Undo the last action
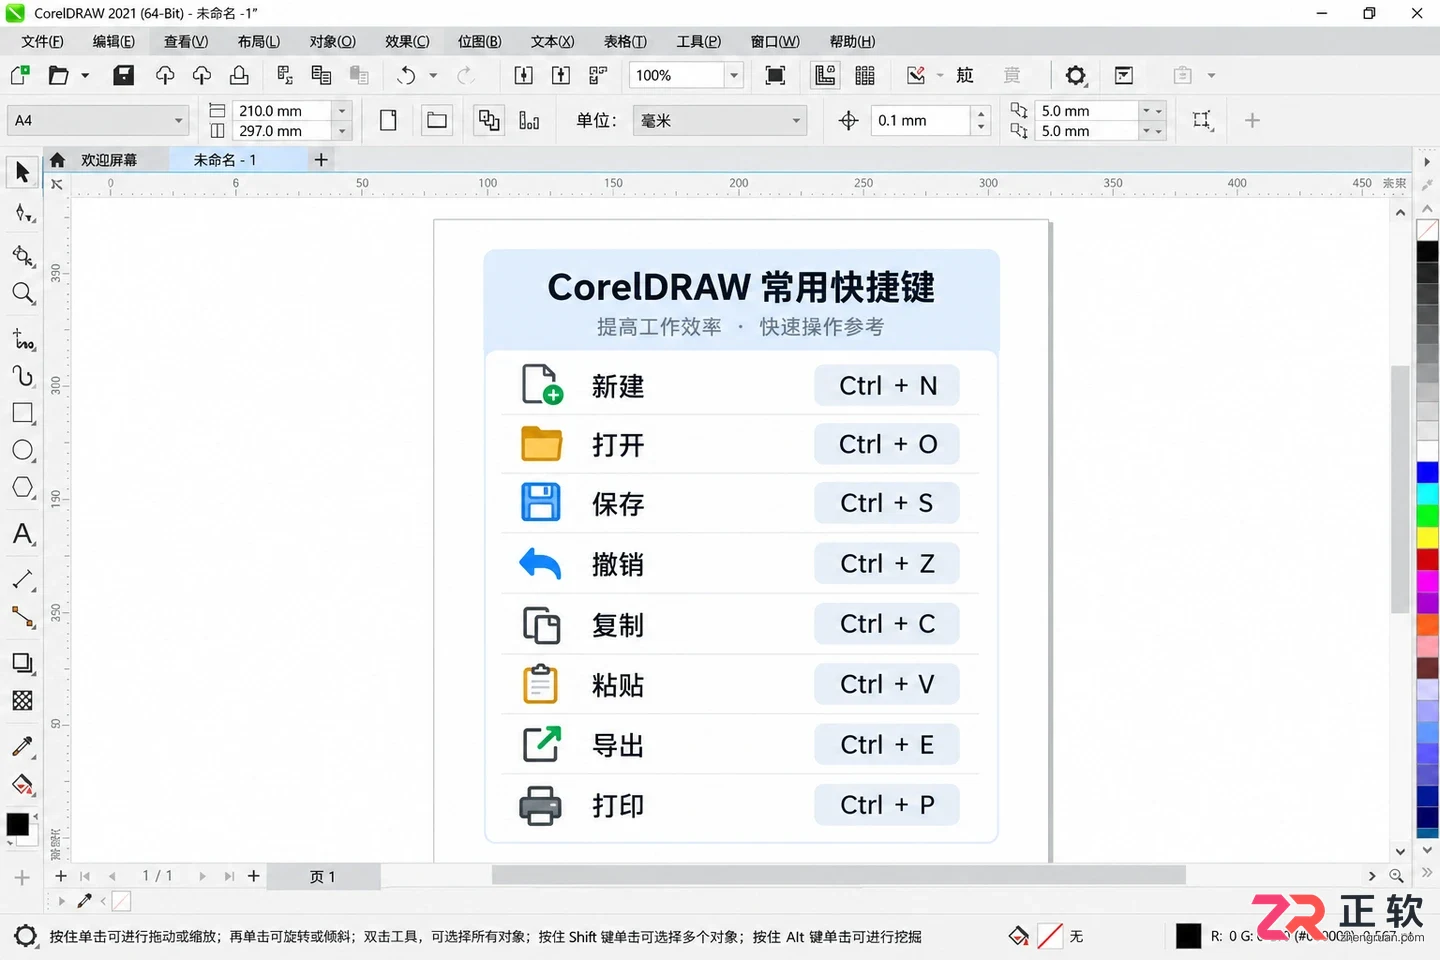1440x960 pixels. click(x=406, y=75)
